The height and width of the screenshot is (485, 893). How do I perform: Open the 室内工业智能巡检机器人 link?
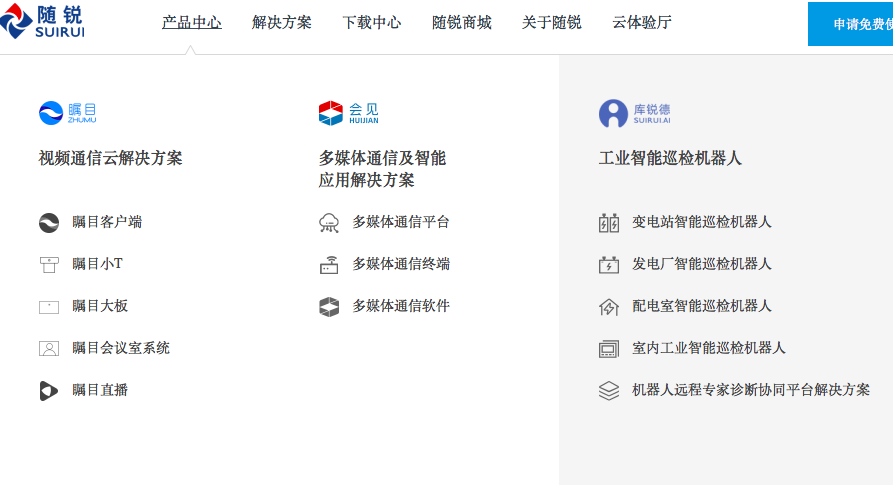(x=708, y=348)
